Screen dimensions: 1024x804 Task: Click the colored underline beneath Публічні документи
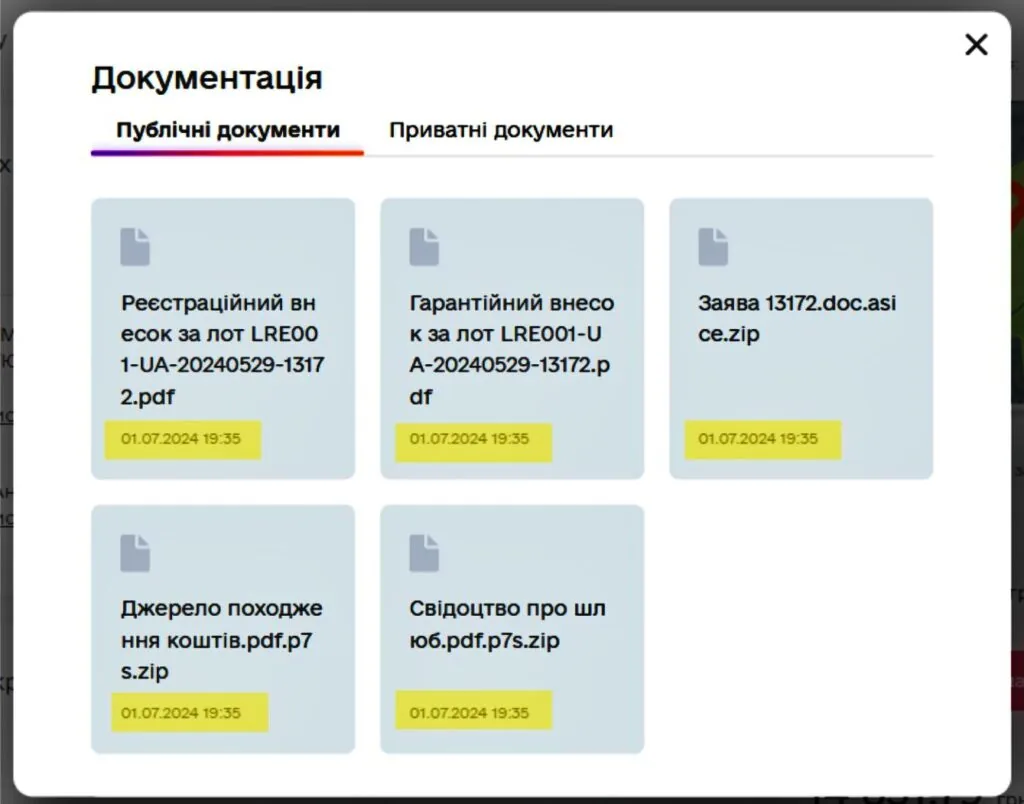[227, 153]
